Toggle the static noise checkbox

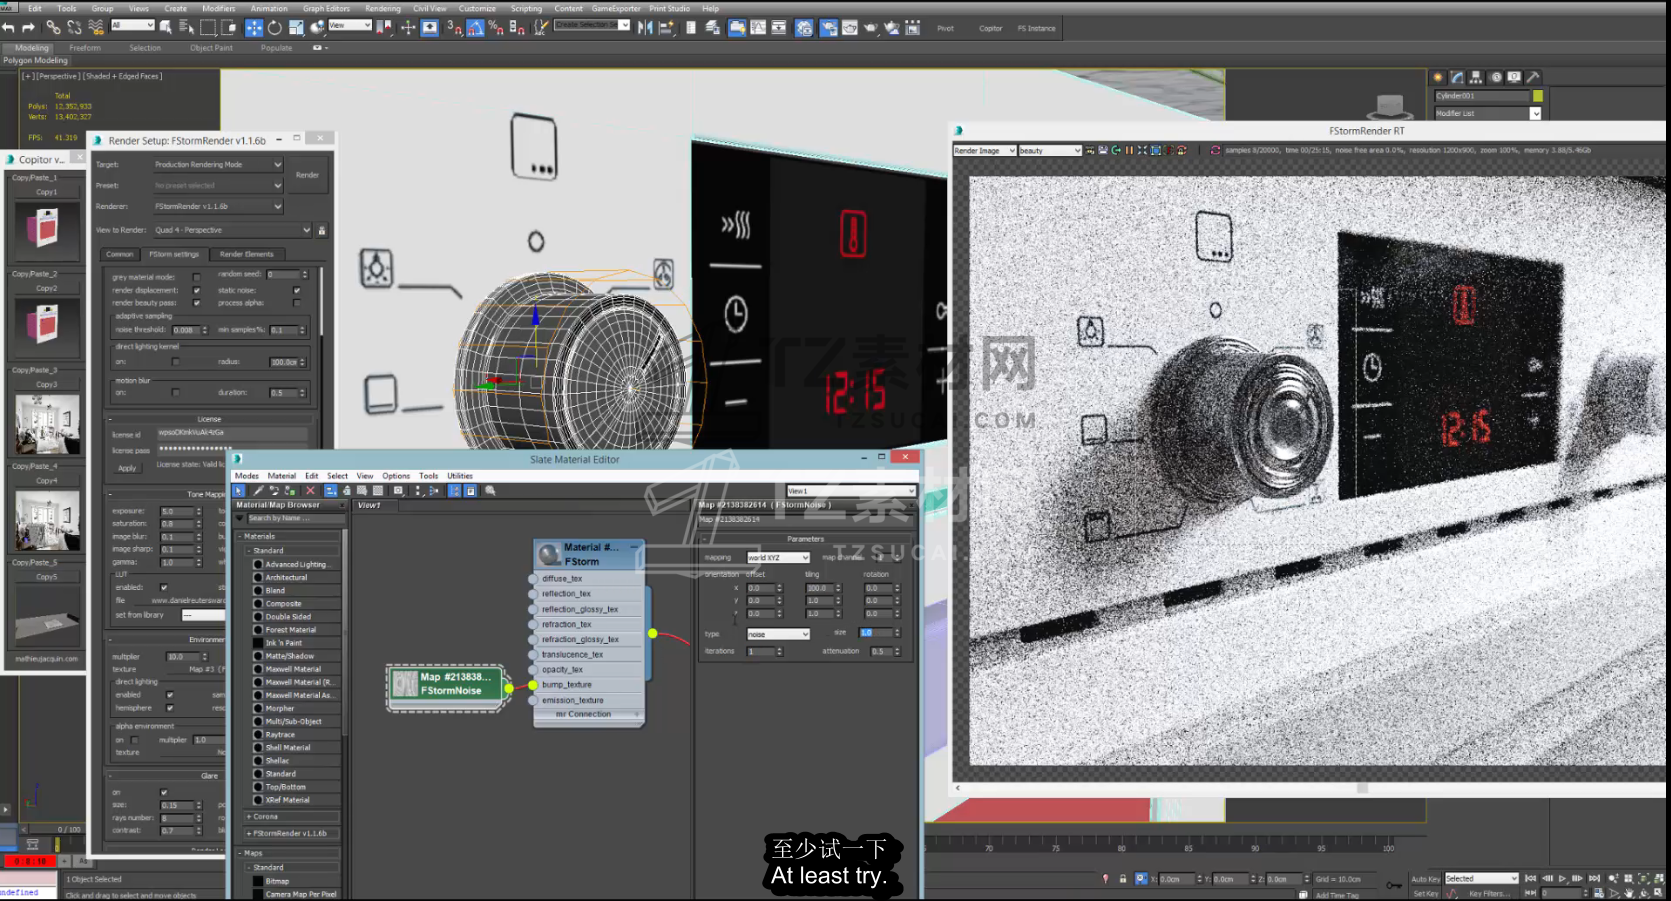(297, 290)
